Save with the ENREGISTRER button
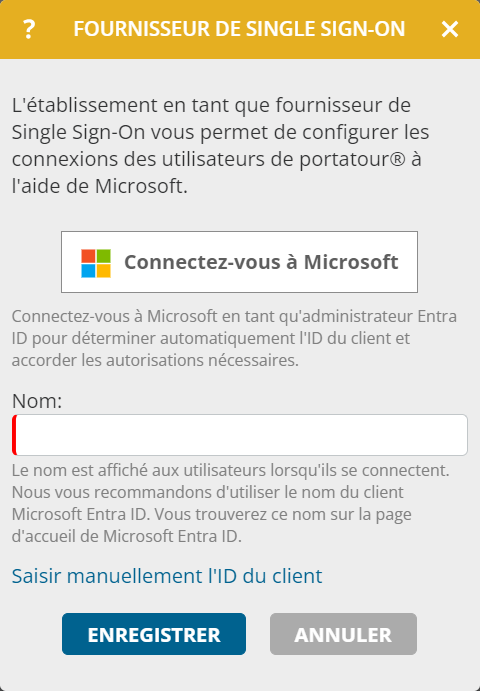This screenshot has height=691, width=480. [154, 634]
